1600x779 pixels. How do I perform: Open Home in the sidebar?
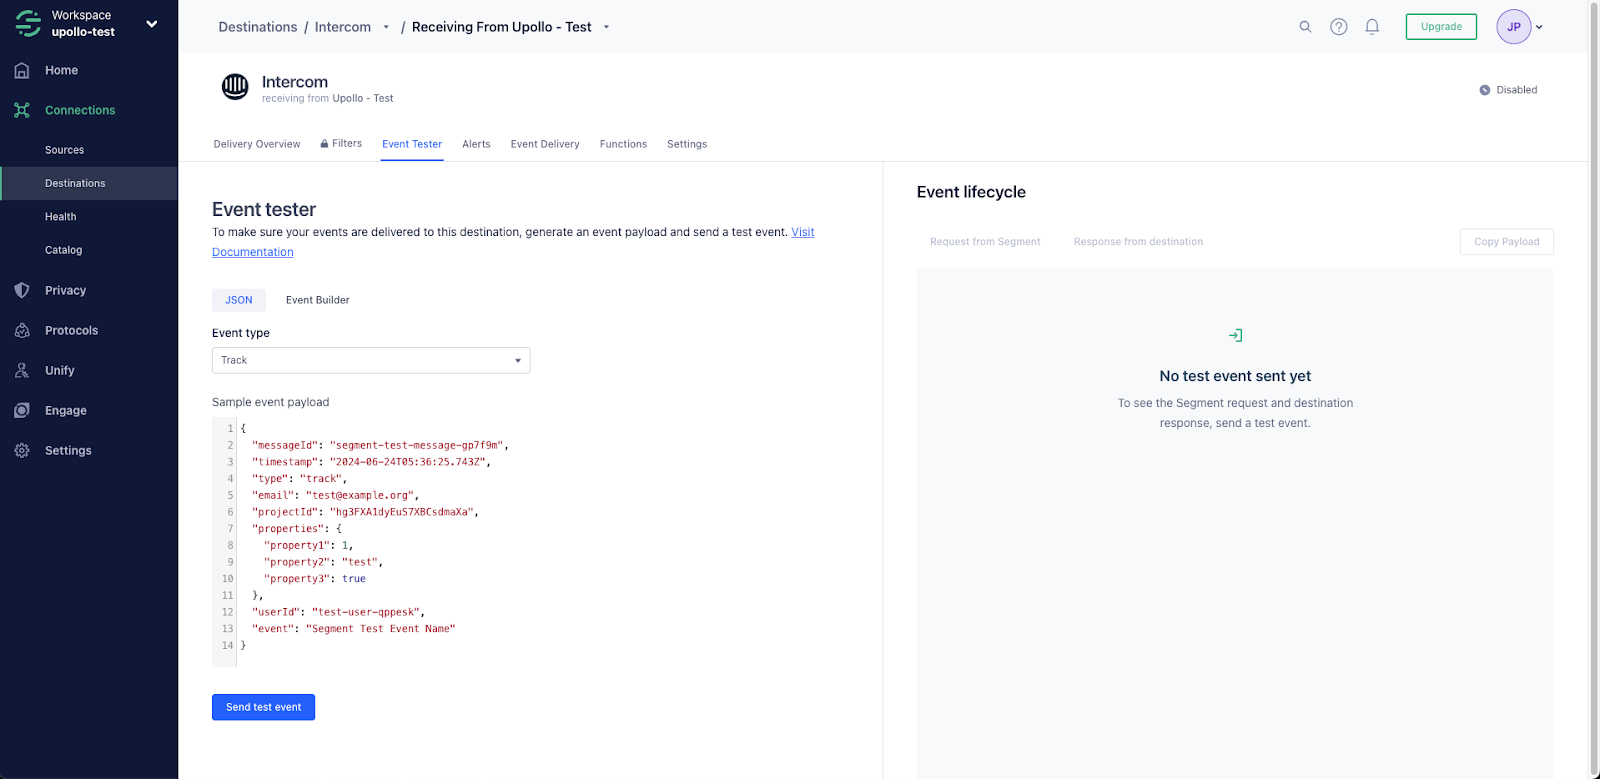(x=61, y=70)
